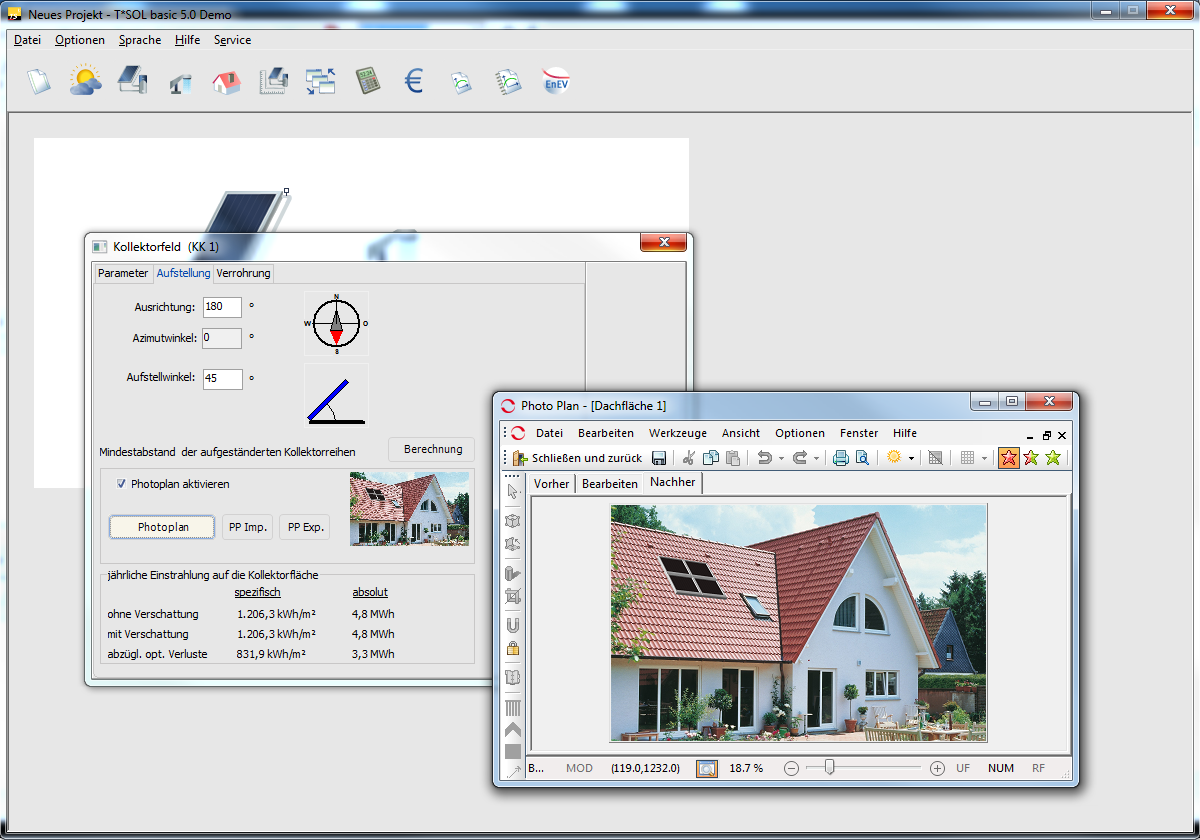Click the copy icon in Photo Plan toolbar
The image size is (1200, 840).
coord(711,458)
